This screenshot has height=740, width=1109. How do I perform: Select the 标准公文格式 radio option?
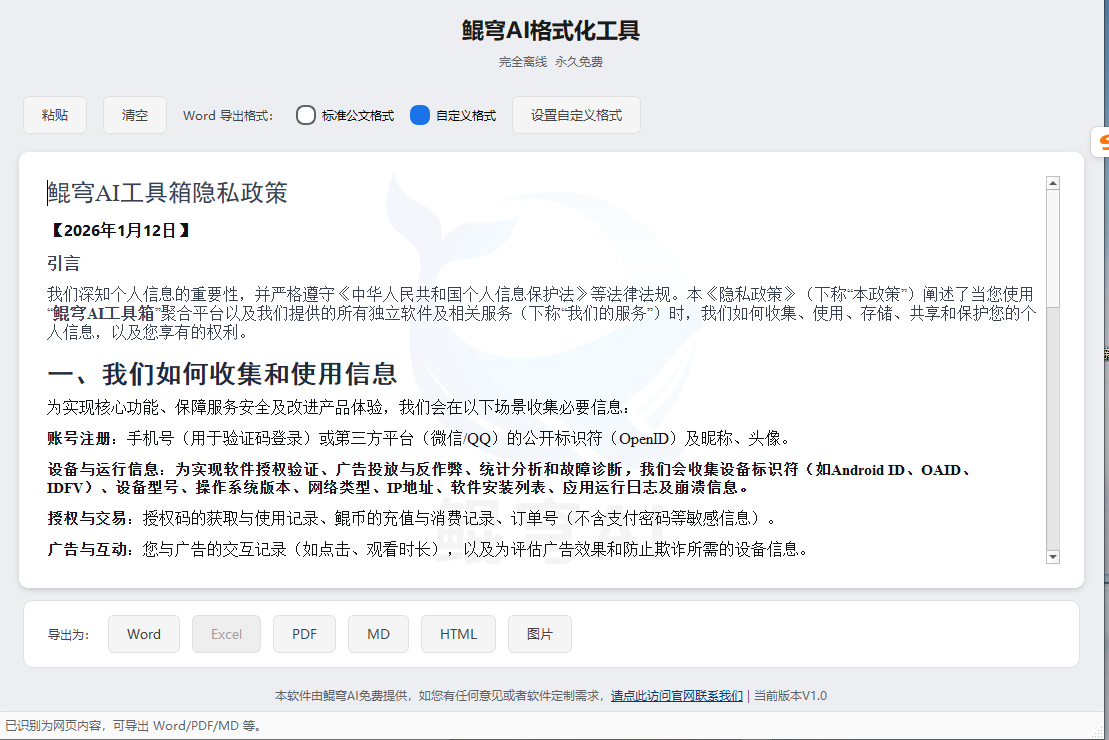tap(305, 114)
